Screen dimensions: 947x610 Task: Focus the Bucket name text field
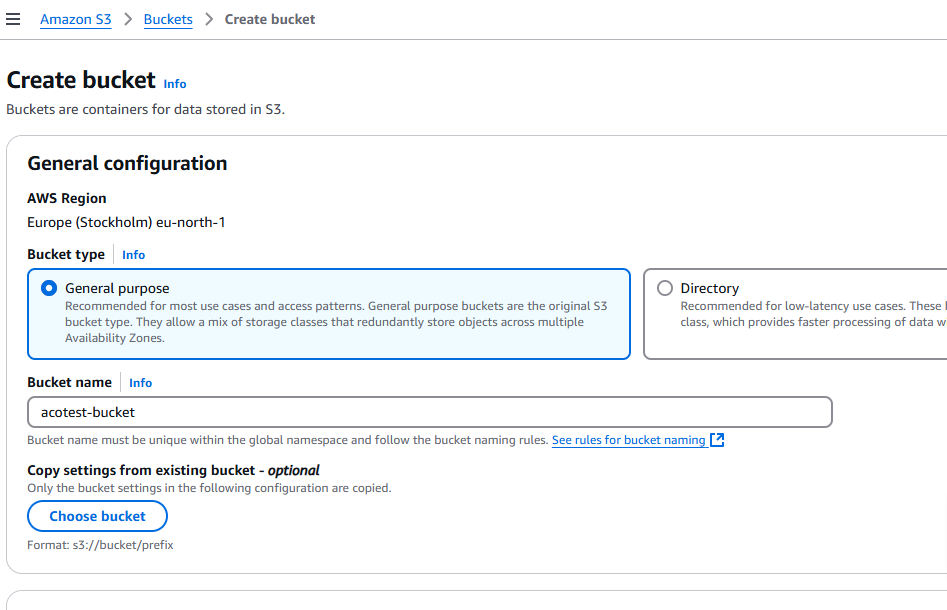(x=429, y=412)
